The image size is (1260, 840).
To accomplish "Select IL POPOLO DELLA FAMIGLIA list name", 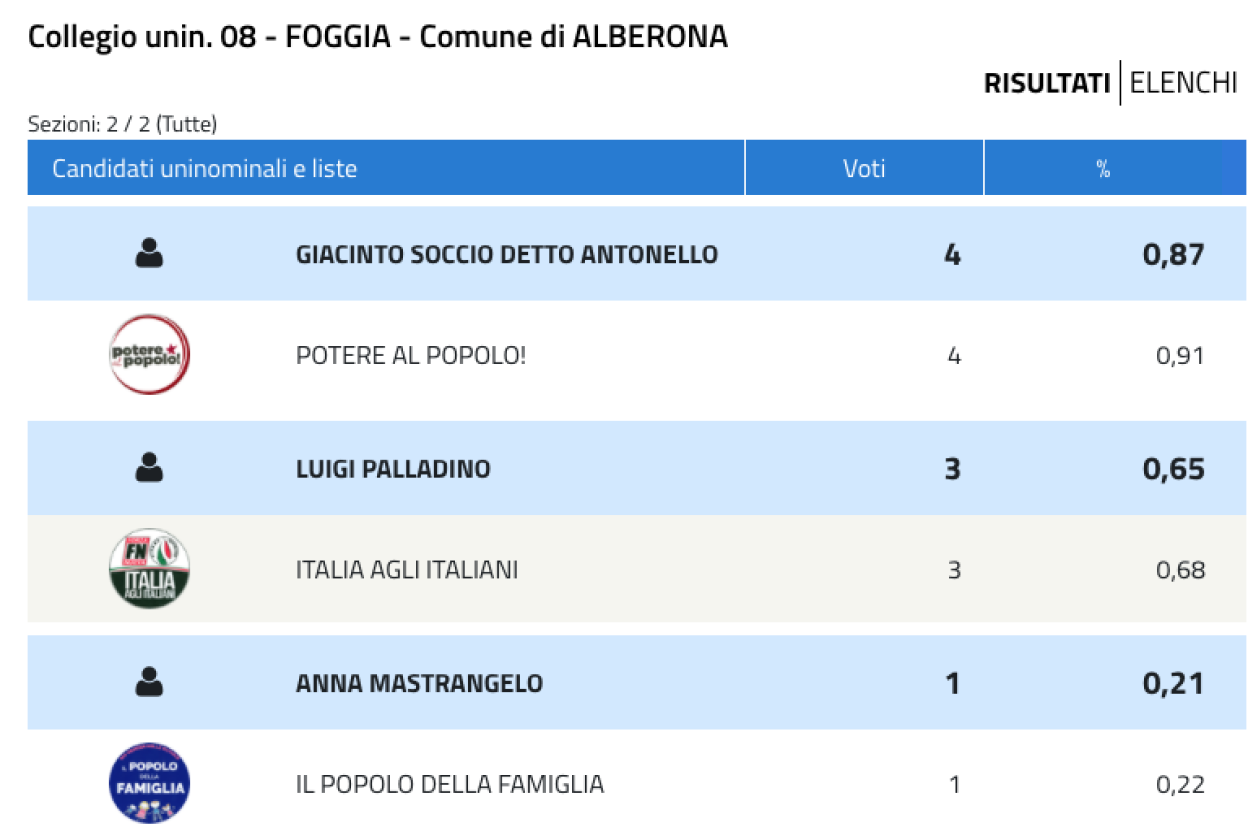I will tap(450, 784).
